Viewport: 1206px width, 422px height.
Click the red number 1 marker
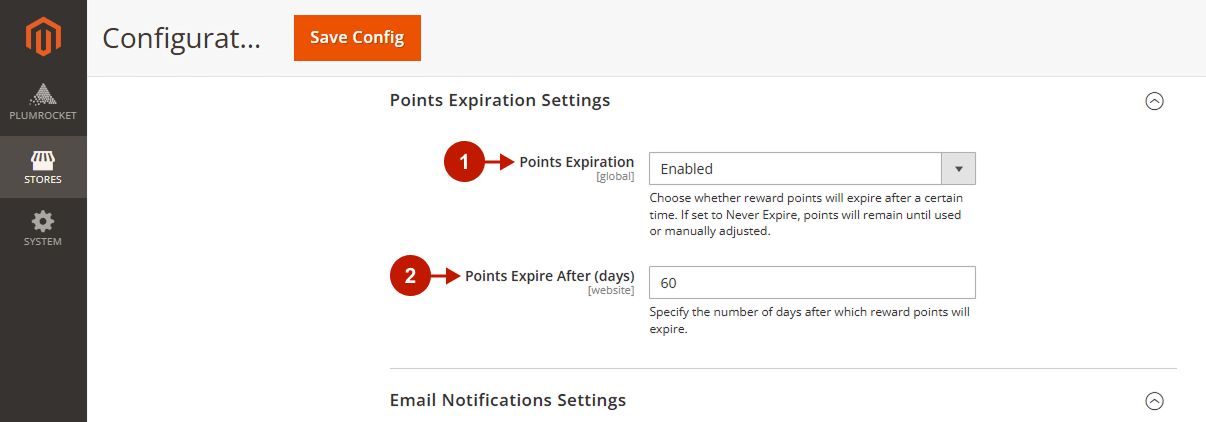point(464,163)
